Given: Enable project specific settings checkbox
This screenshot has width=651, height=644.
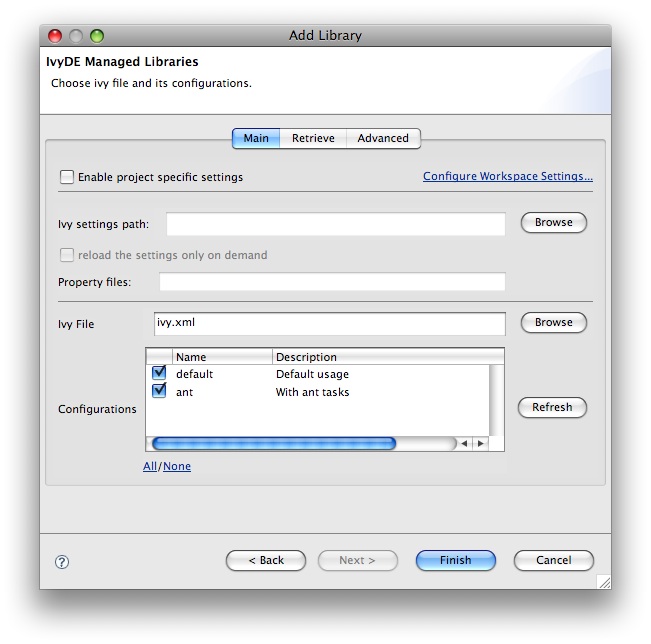Looking at the screenshot, I should tap(67, 177).
